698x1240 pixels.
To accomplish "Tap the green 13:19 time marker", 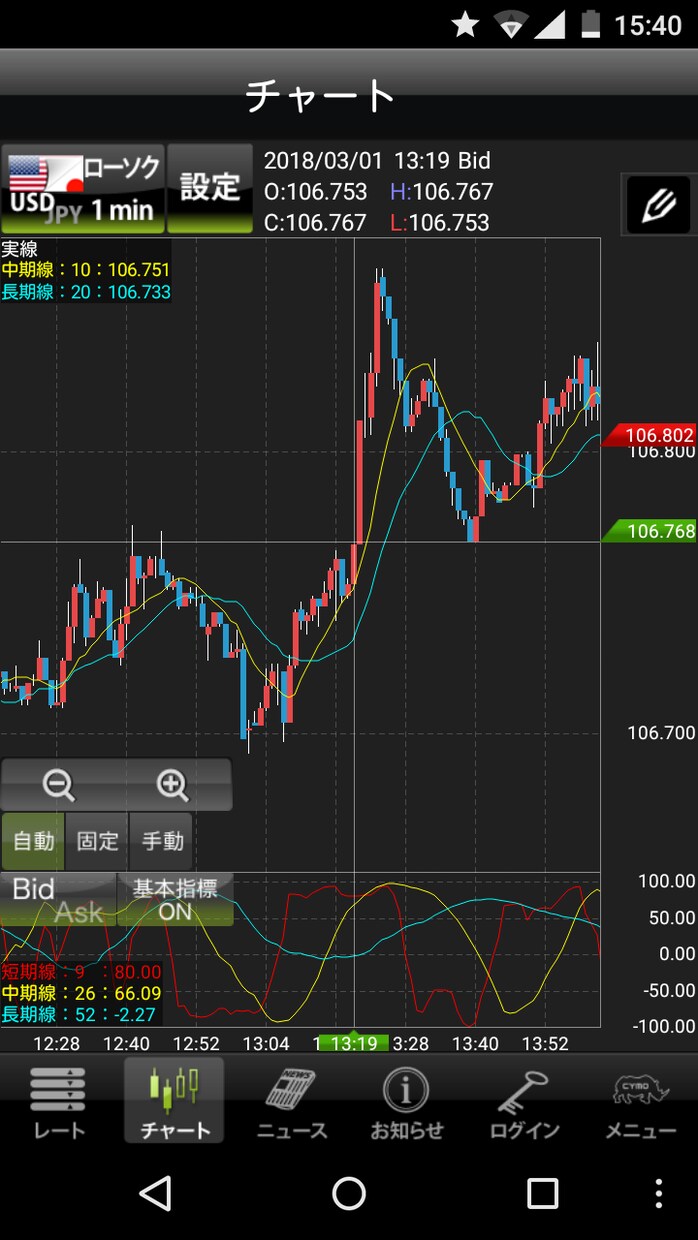I will pyautogui.click(x=354, y=1043).
